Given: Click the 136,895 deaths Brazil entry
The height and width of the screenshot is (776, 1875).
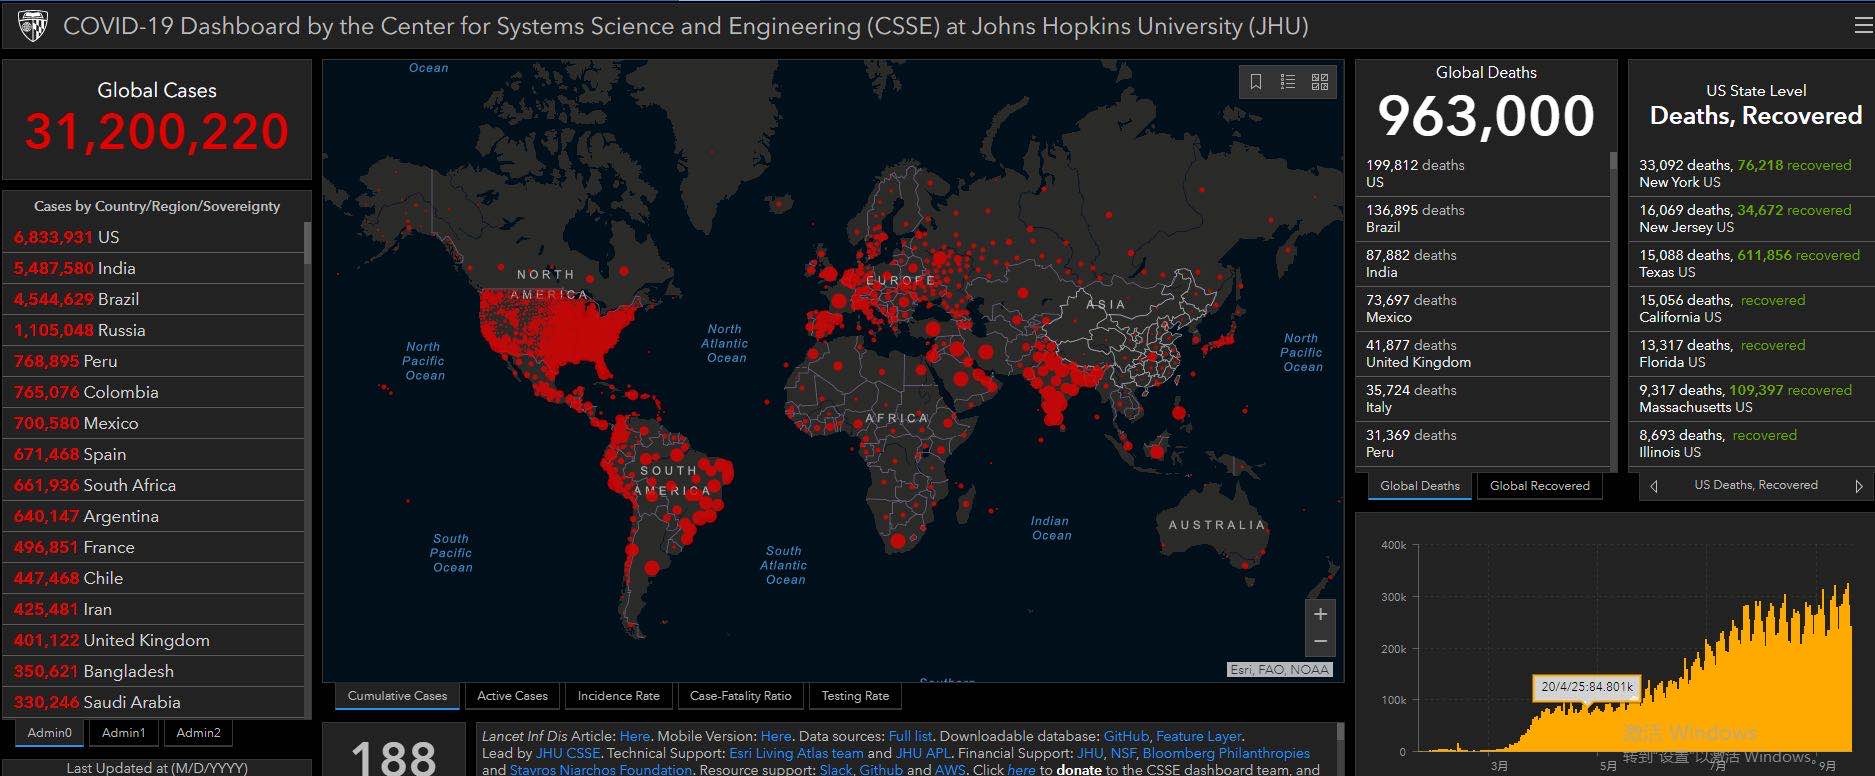Looking at the screenshot, I should click(x=1483, y=219).
